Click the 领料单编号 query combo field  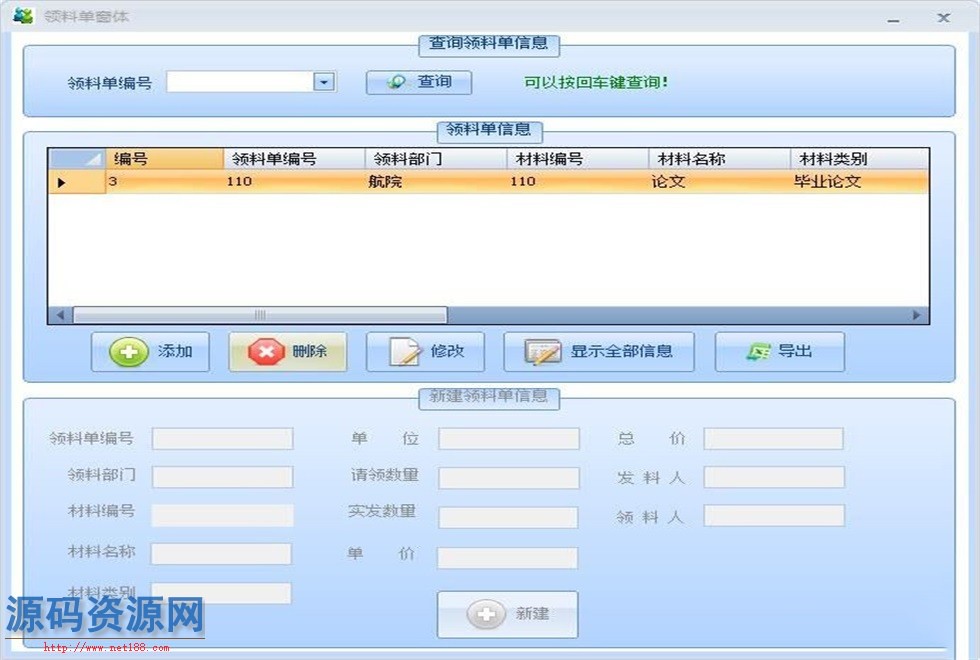tap(239, 82)
